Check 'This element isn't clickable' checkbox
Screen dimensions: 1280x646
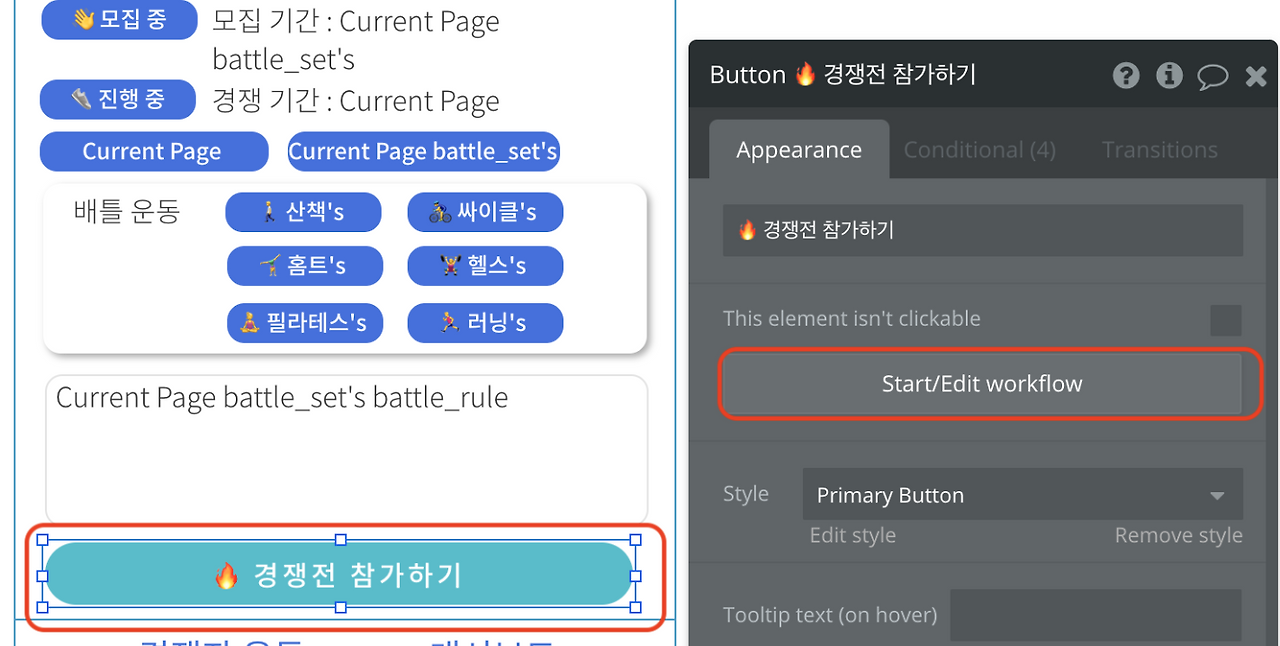pyautogui.click(x=1226, y=320)
